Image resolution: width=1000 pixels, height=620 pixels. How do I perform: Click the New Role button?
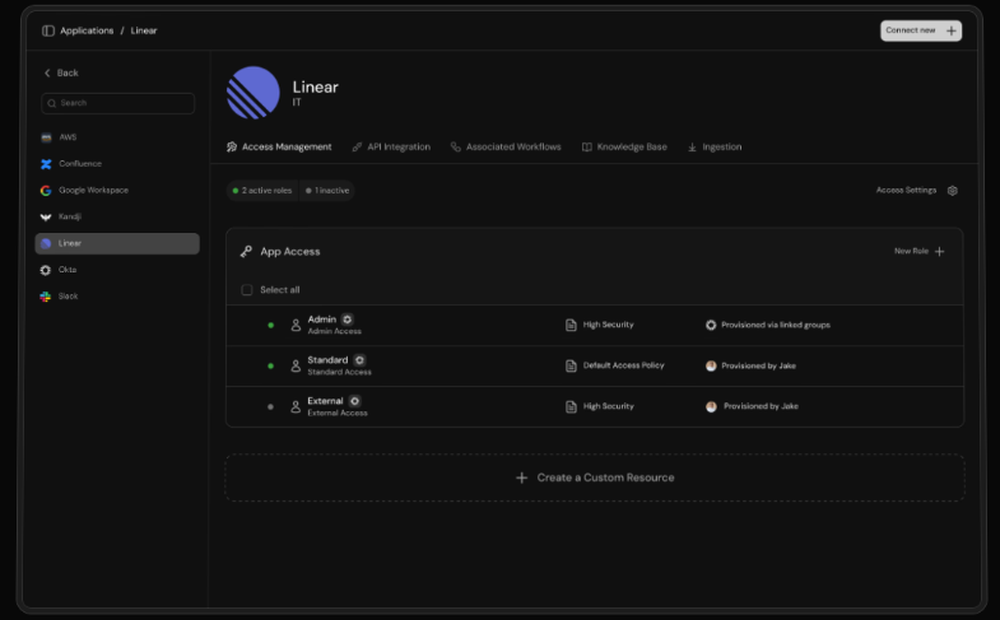coord(919,251)
